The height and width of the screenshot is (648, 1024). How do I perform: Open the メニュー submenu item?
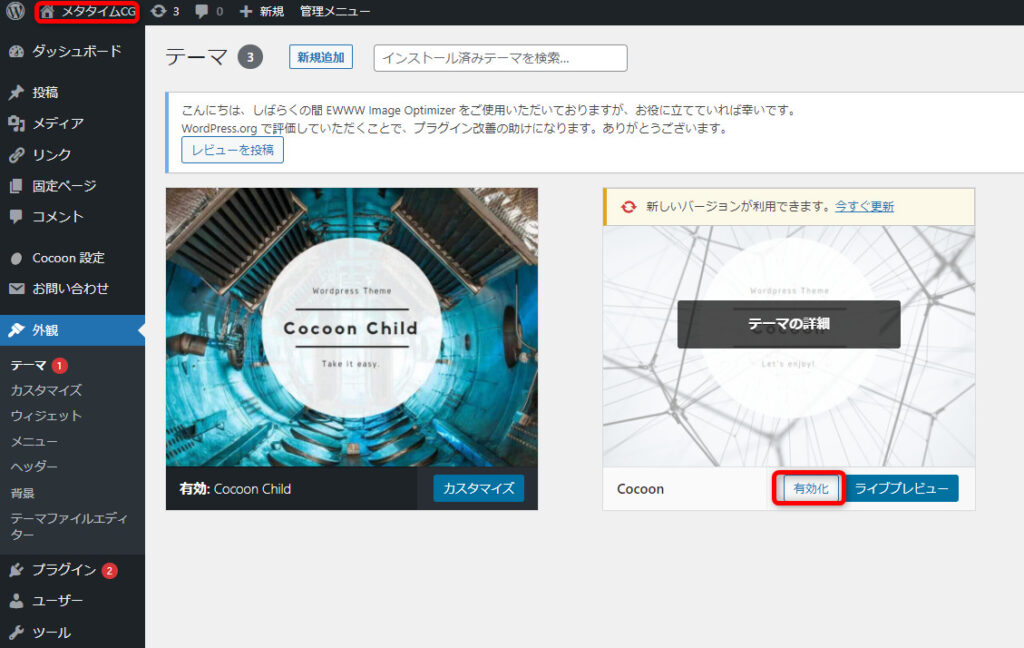click(34, 442)
